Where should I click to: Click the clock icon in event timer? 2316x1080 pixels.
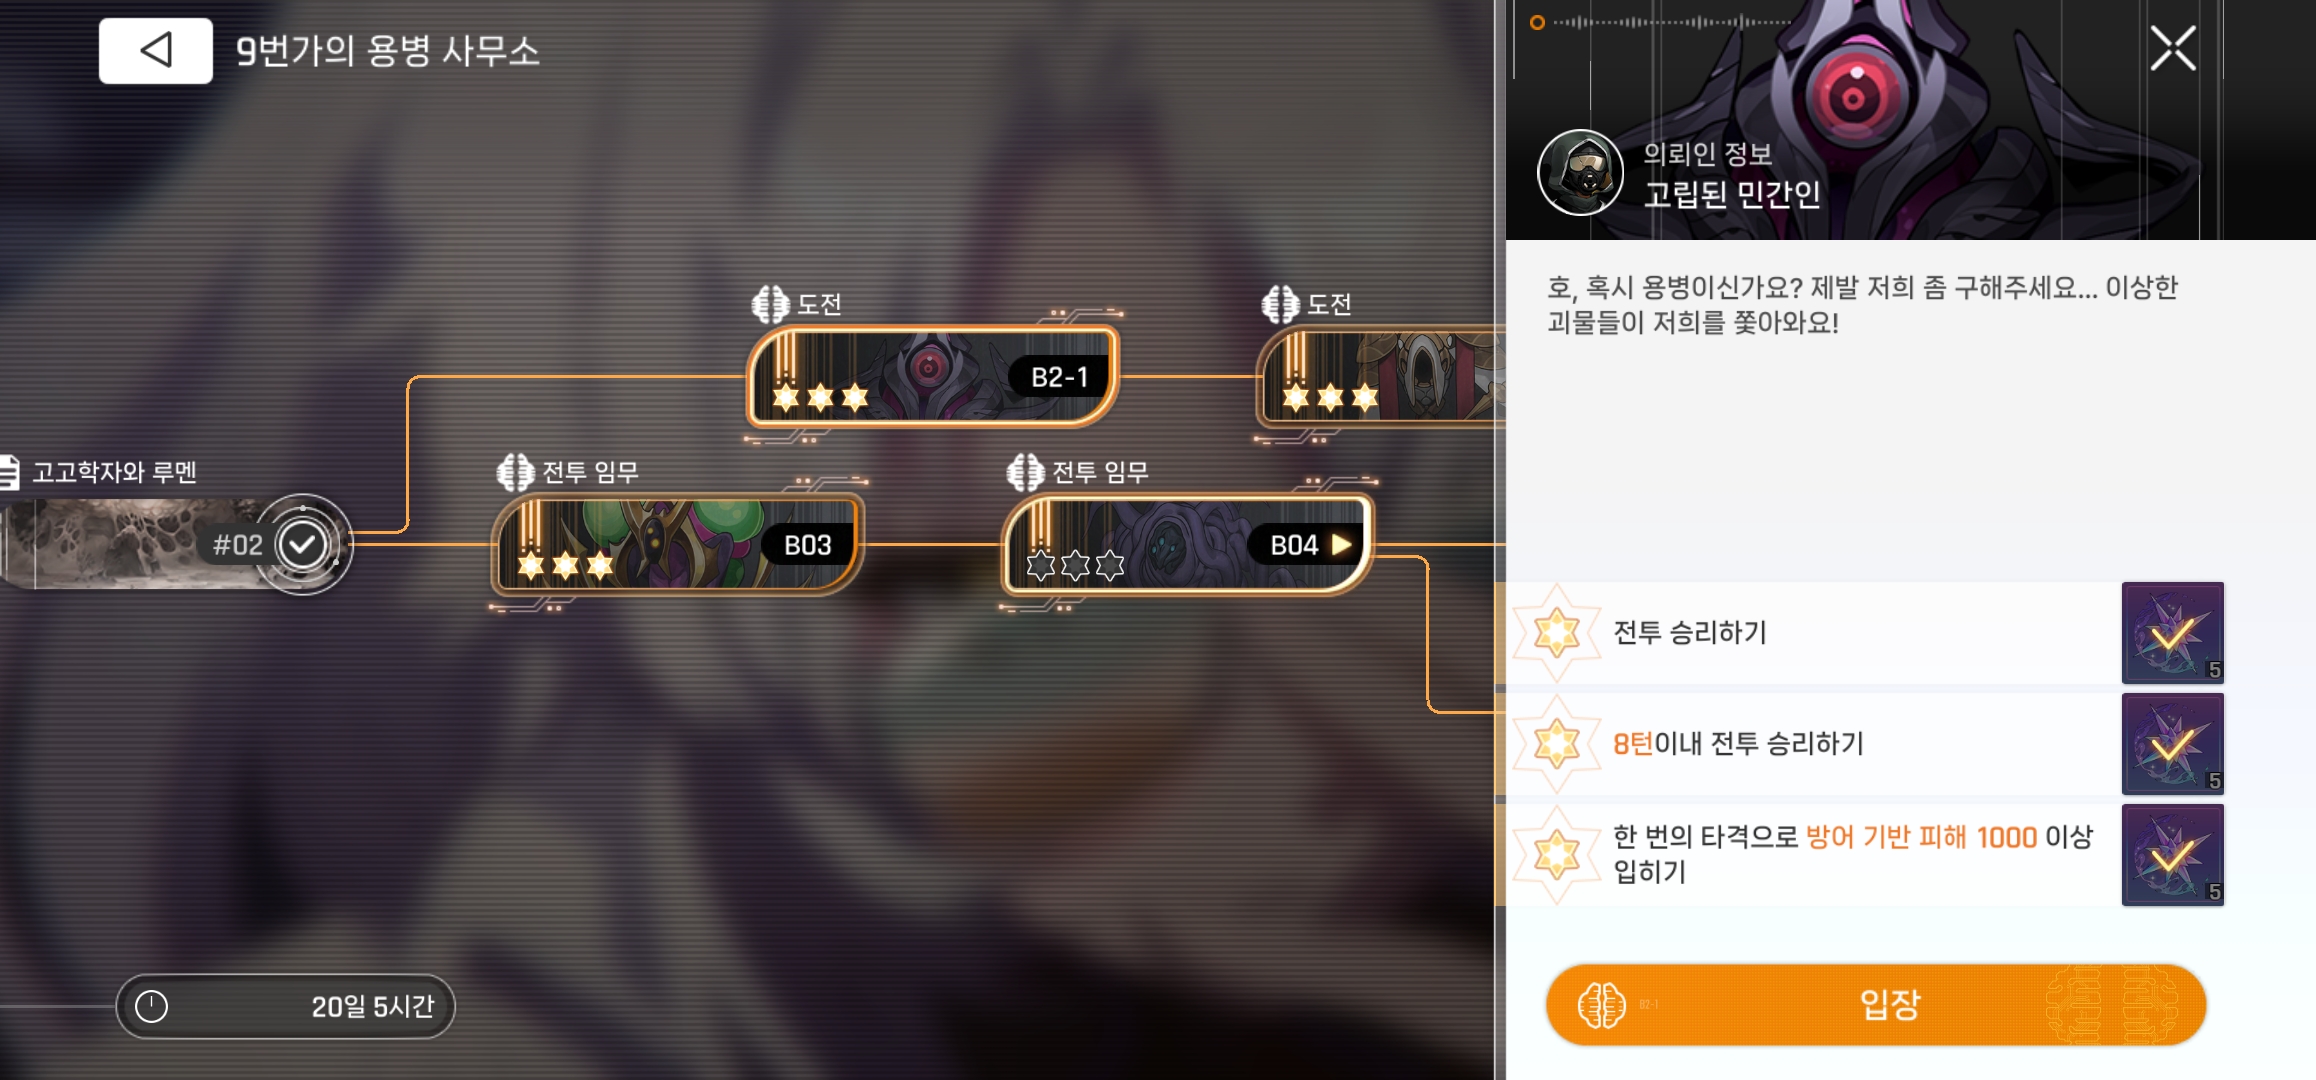tap(151, 1006)
